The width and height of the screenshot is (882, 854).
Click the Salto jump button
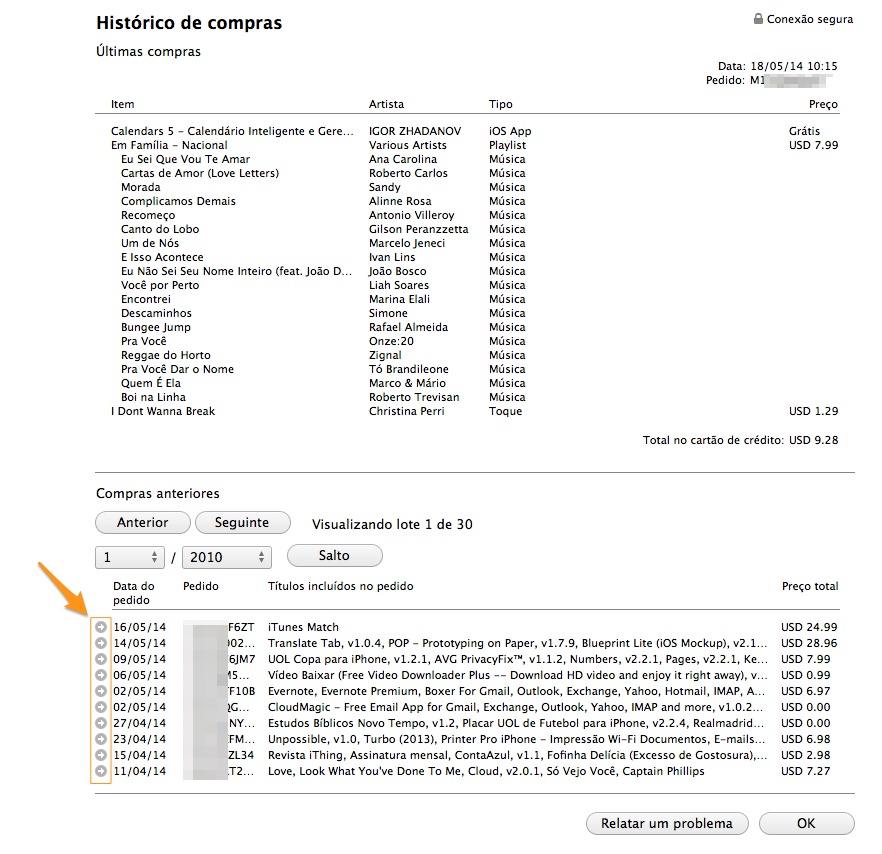click(x=335, y=555)
